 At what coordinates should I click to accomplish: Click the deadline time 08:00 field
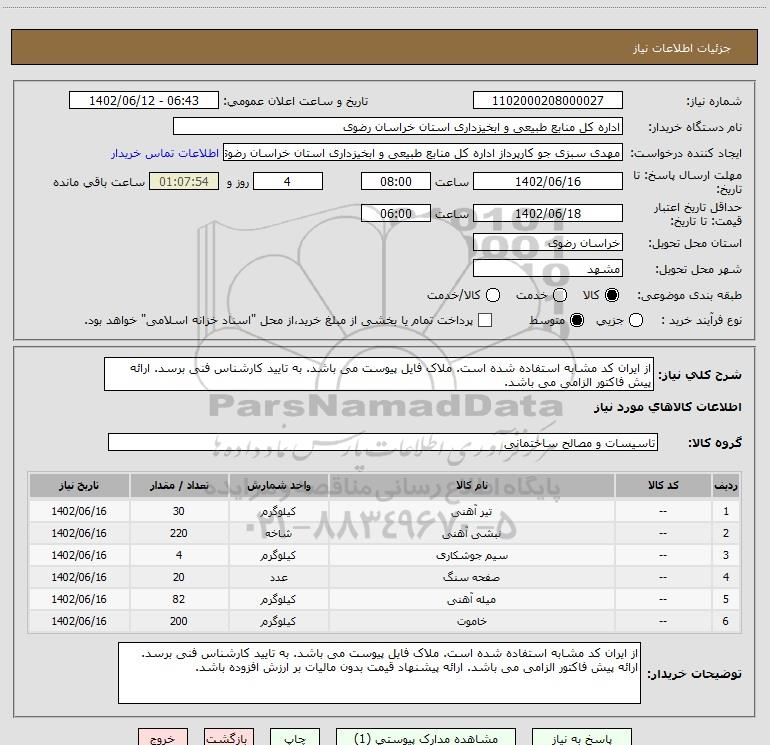coord(396,181)
